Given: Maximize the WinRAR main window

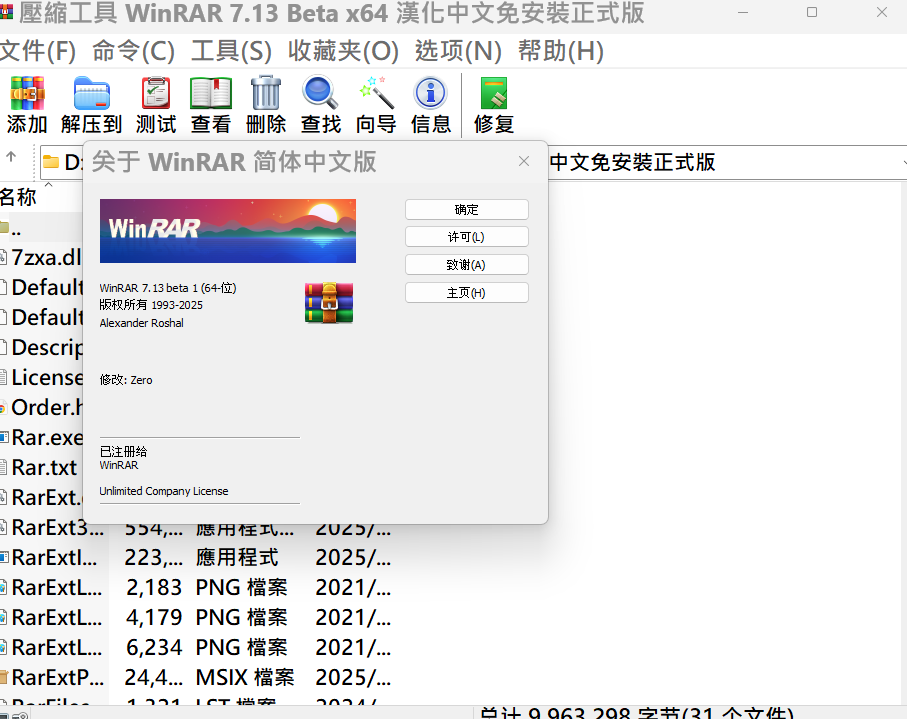Looking at the screenshot, I should (812, 12).
